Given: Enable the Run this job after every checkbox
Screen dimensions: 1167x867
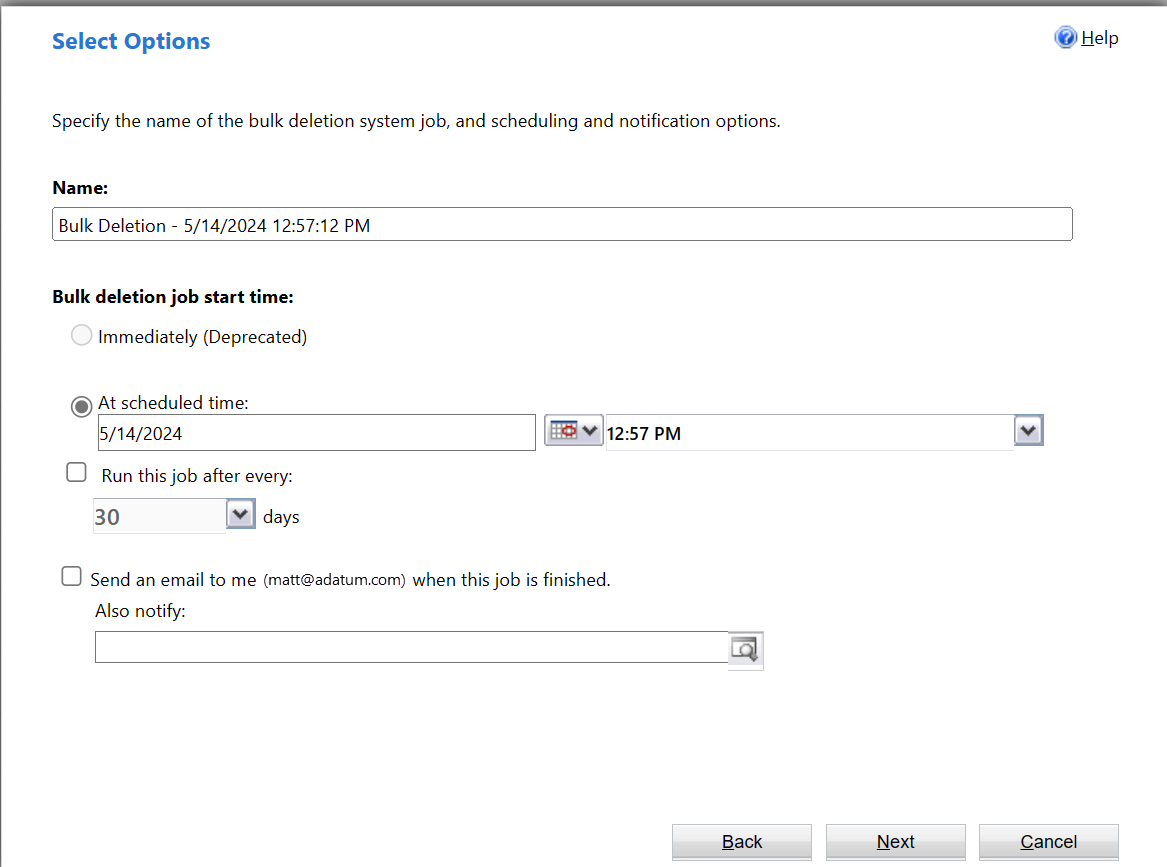Looking at the screenshot, I should tap(76, 471).
